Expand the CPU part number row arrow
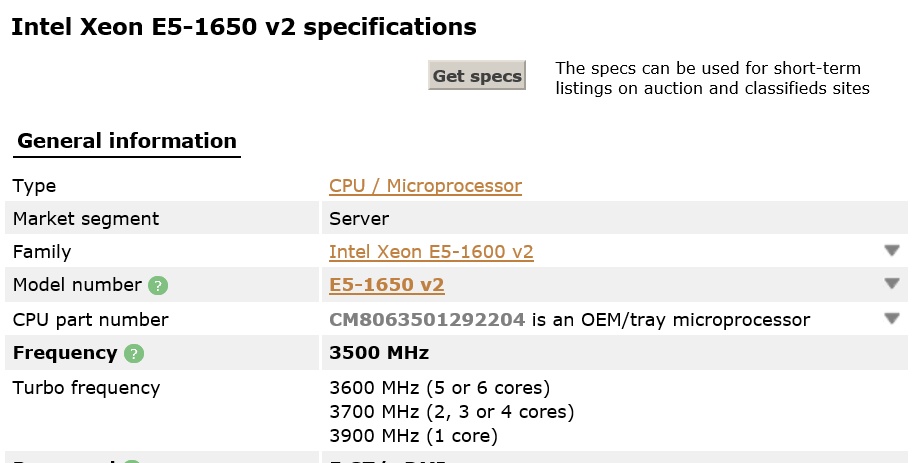Screen dimensions: 917x463 tap(891, 319)
